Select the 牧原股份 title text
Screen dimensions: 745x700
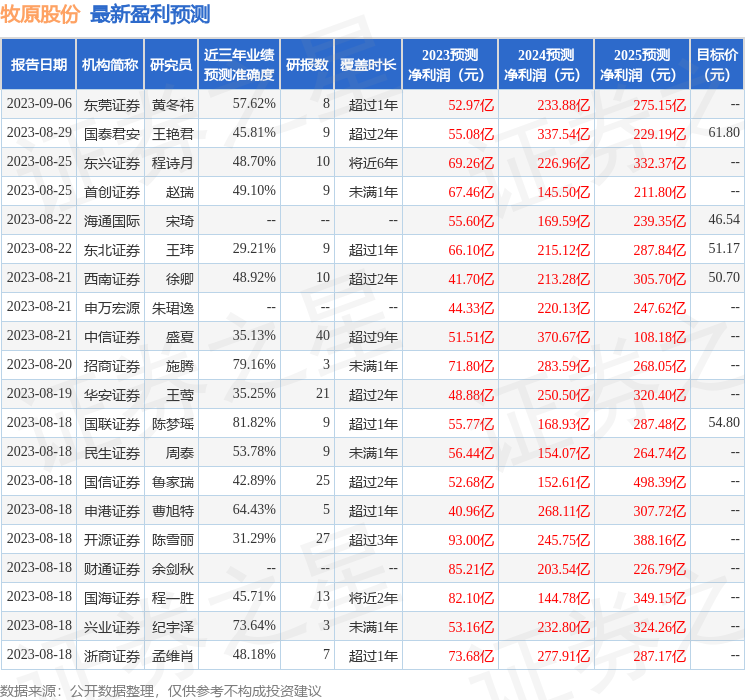(x=39, y=14)
